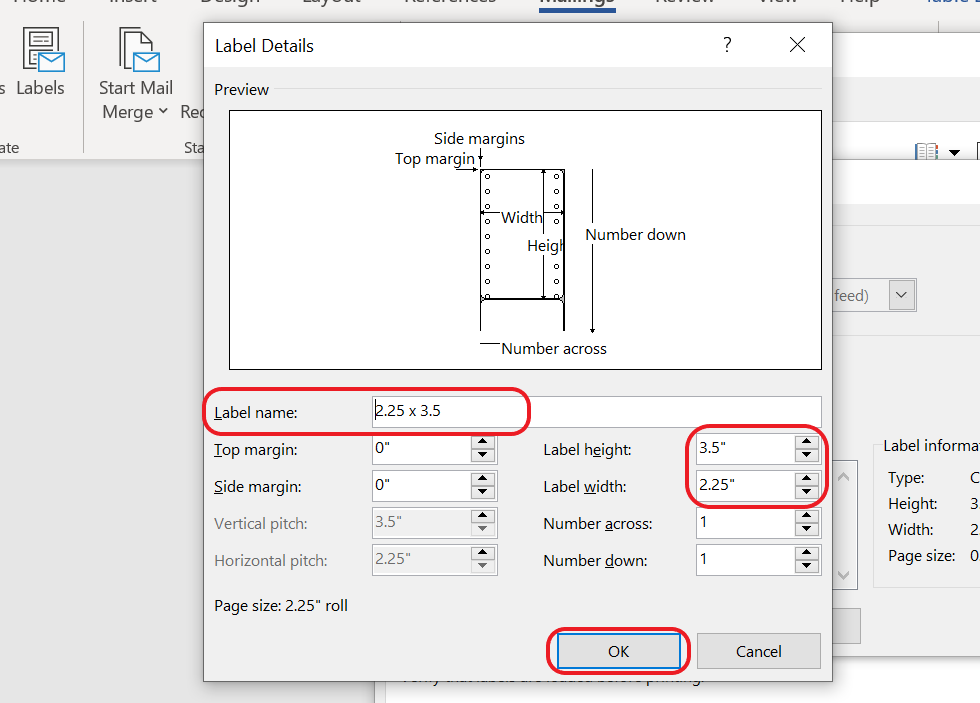Click the Label width input box
The image size is (980, 703).
click(743, 486)
